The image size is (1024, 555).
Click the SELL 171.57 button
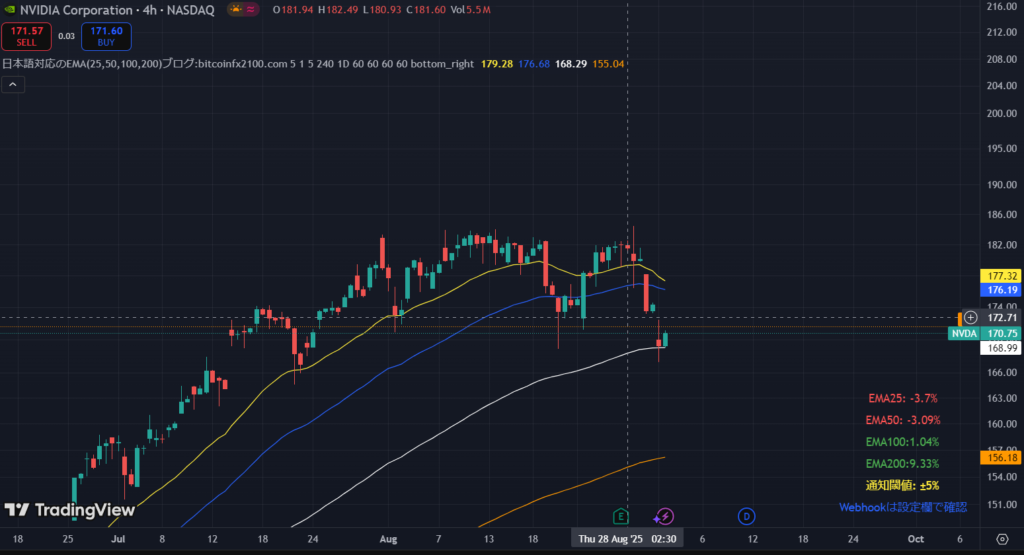pyautogui.click(x=27, y=37)
